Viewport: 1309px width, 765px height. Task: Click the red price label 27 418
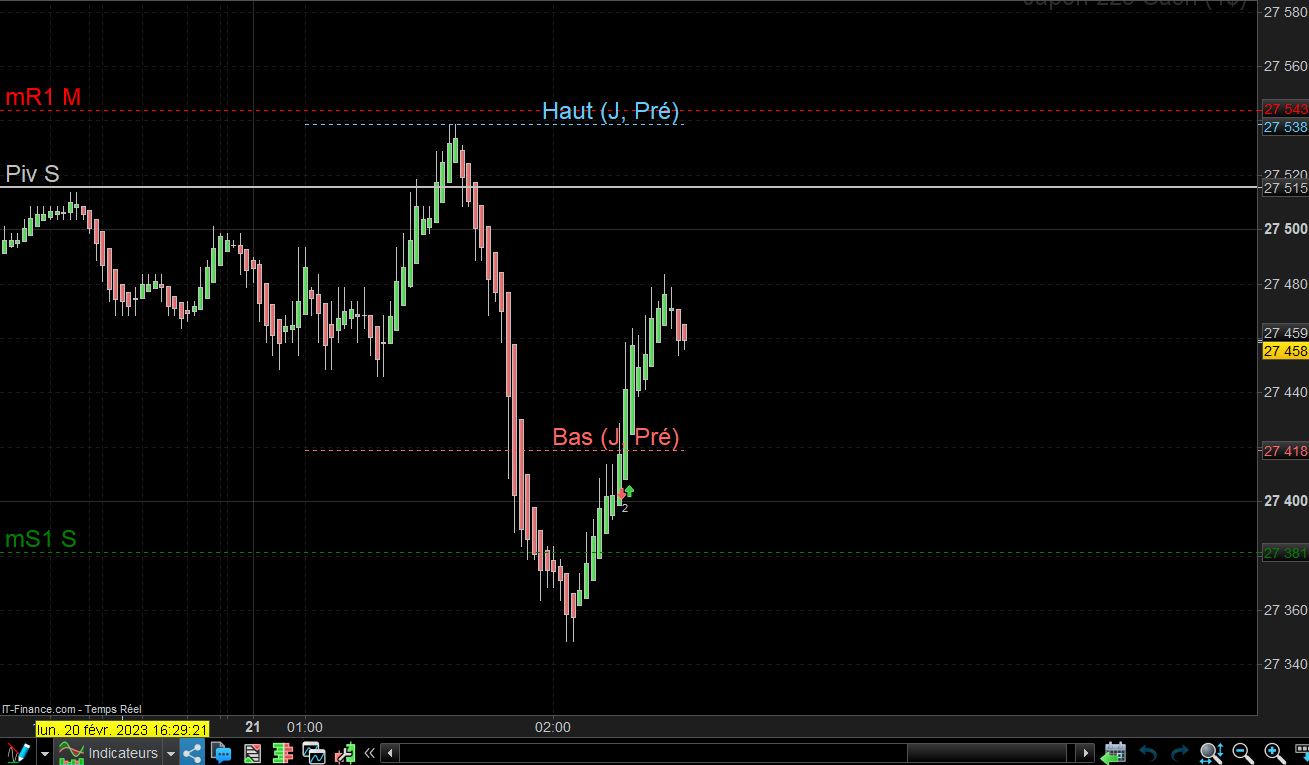pyautogui.click(x=1285, y=451)
